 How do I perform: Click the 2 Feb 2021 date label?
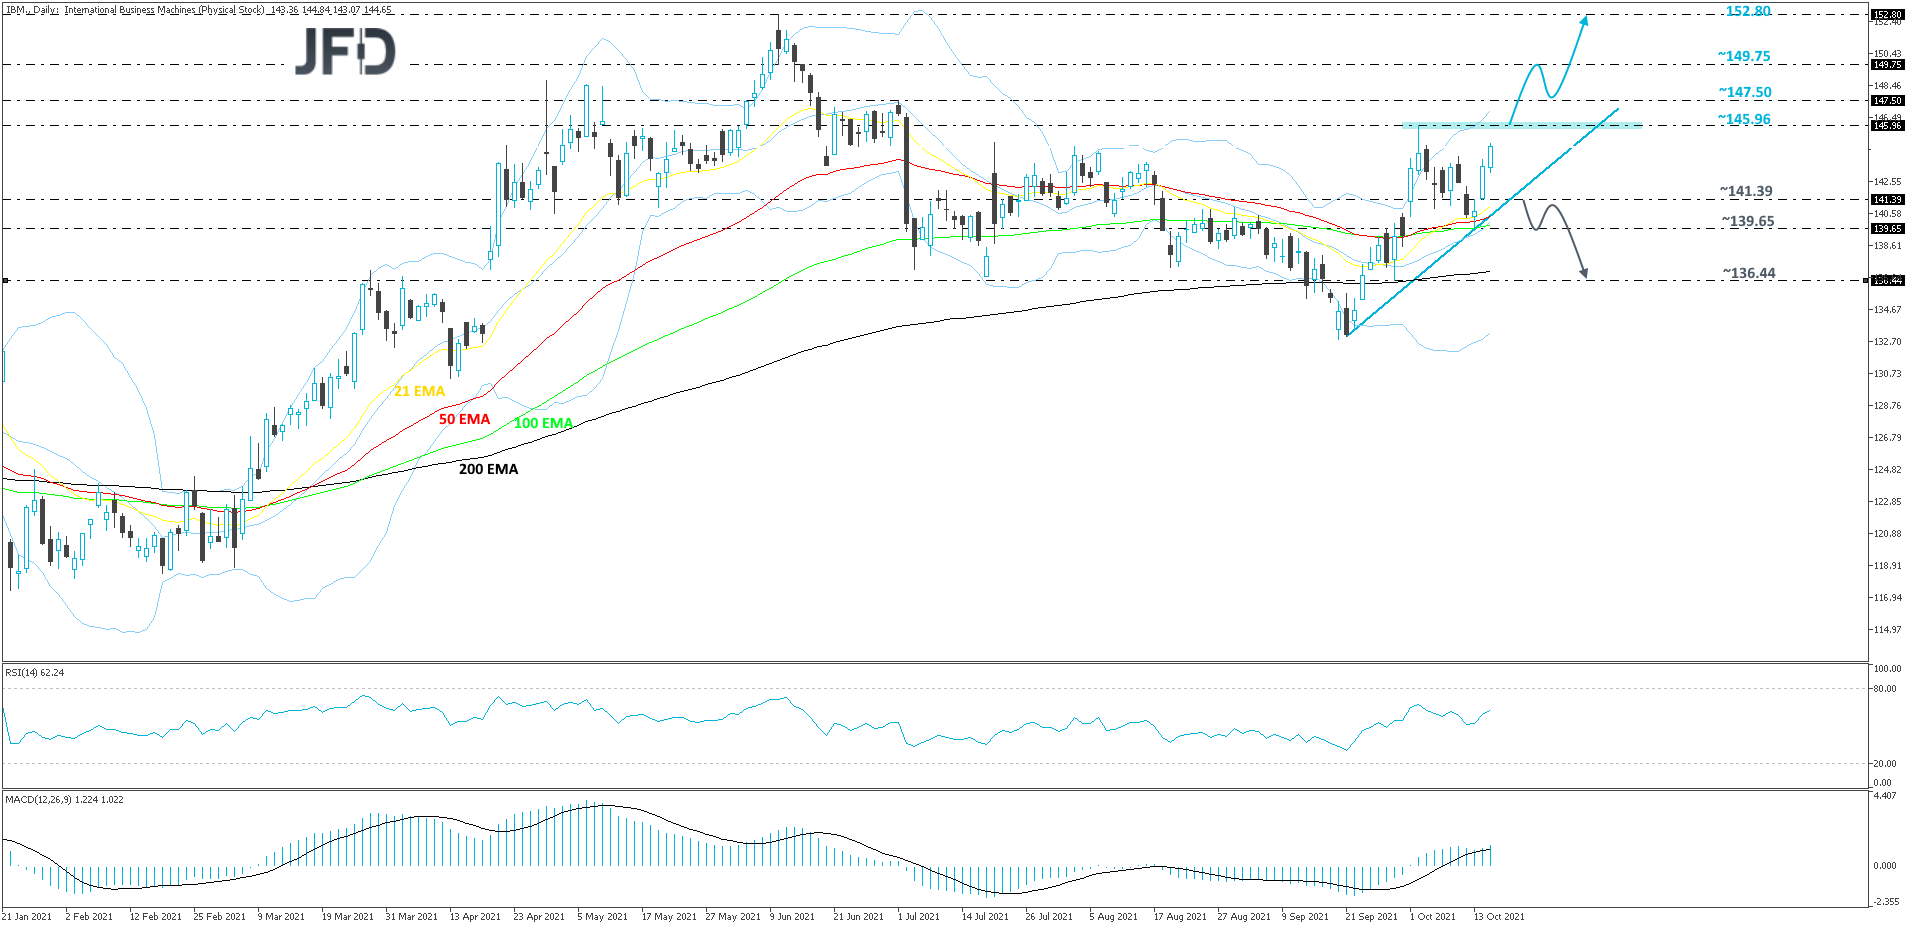89,917
